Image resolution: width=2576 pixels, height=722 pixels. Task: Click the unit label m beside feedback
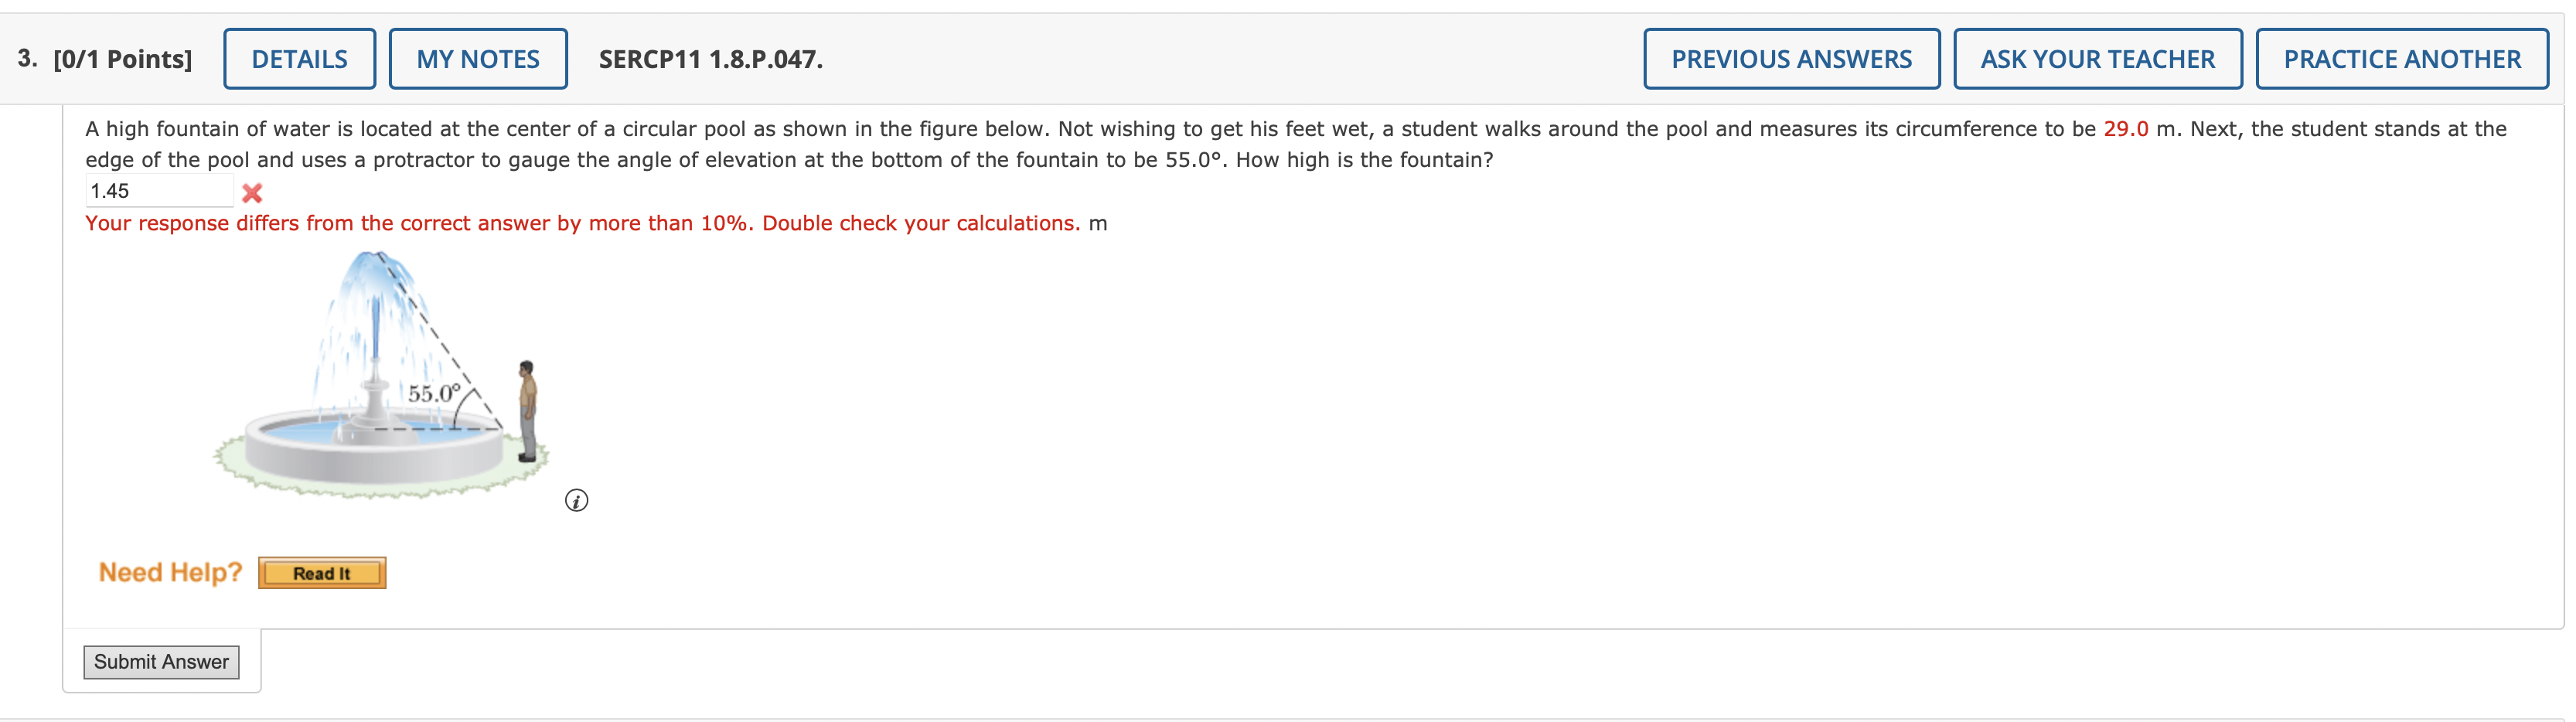pyautogui.click(x=1099, y=224)
